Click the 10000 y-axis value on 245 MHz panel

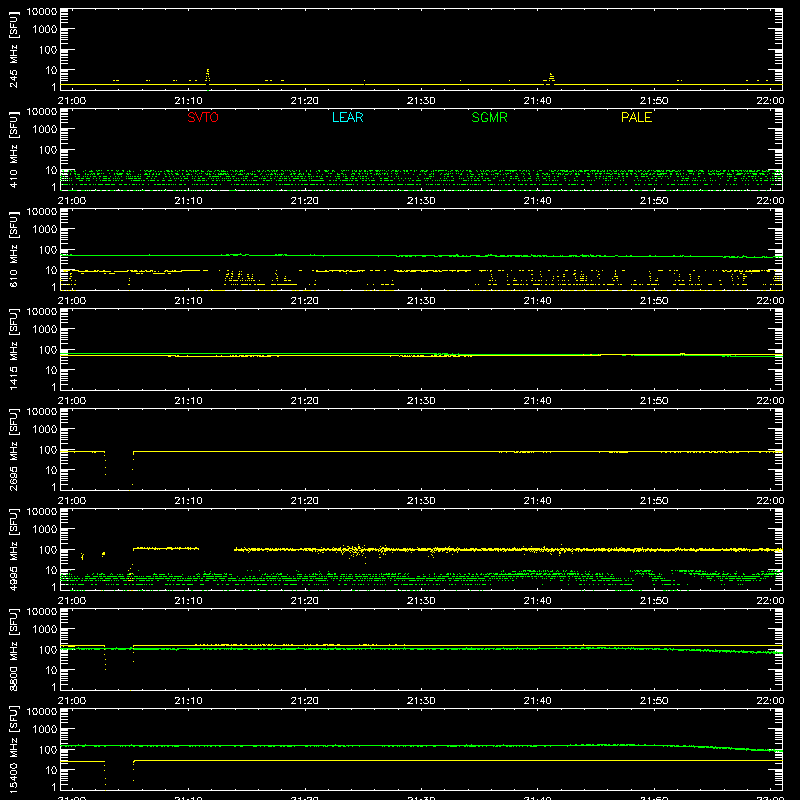[x=42, y=12]
